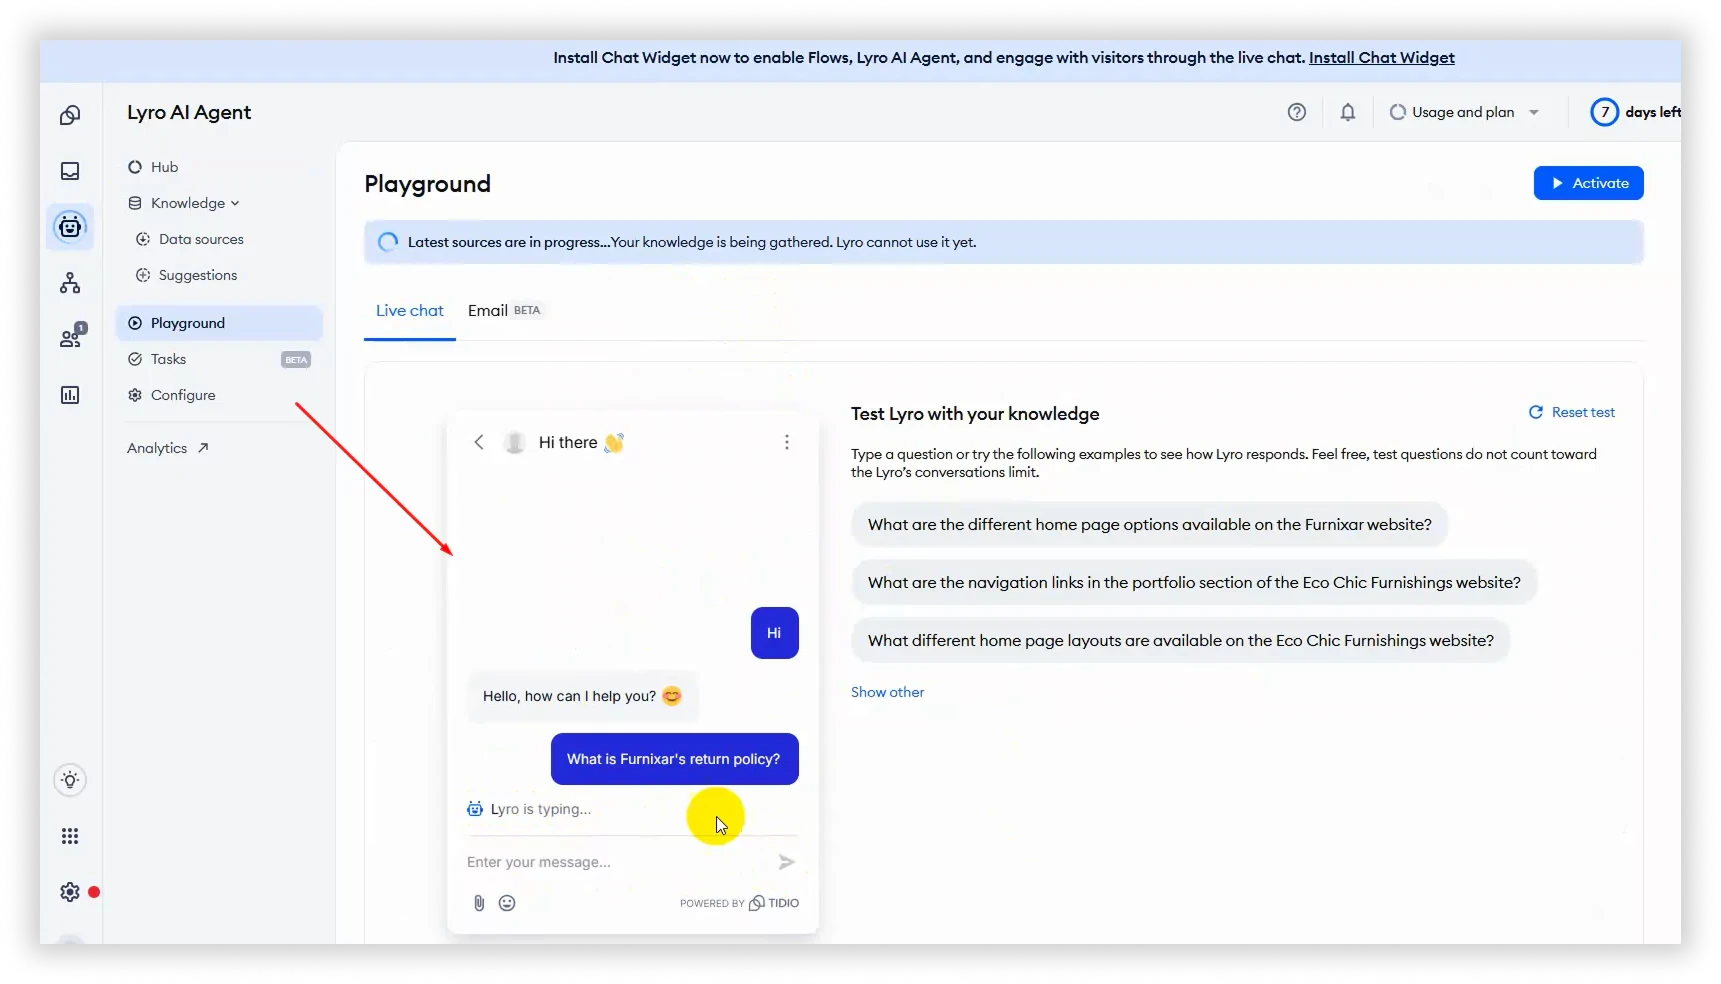Click the lightbulb tips icon
The image size is (1721, 984).
click(x=70, y=780)
